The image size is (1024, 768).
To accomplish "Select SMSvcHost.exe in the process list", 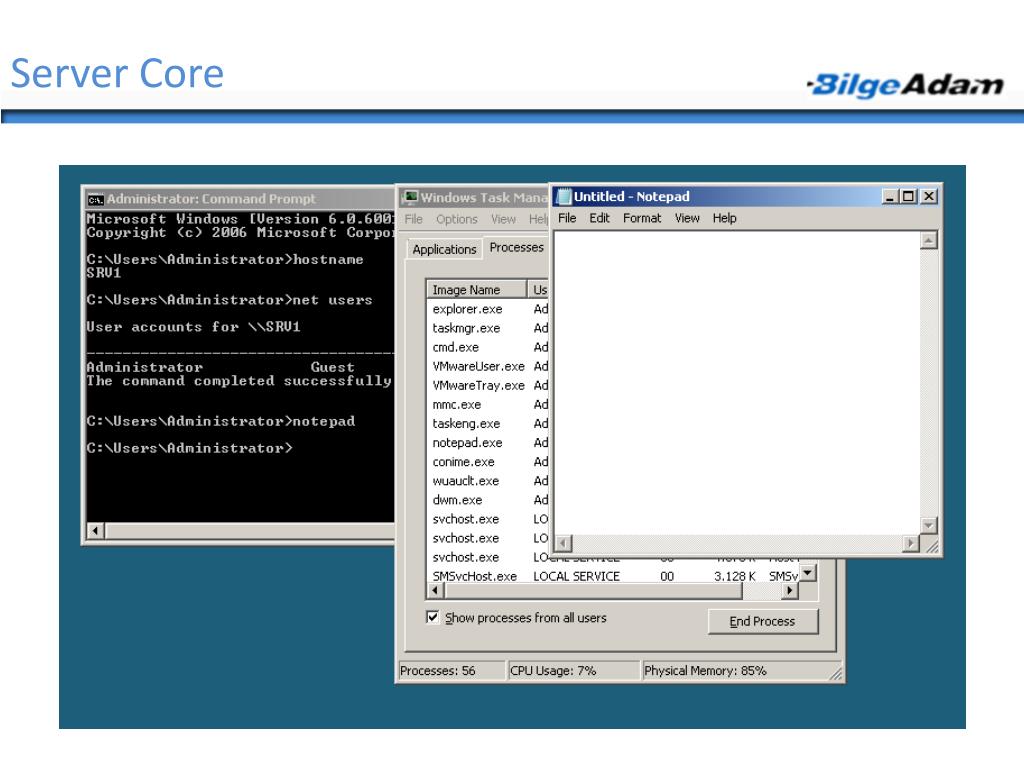I will (x=475, y=576).
